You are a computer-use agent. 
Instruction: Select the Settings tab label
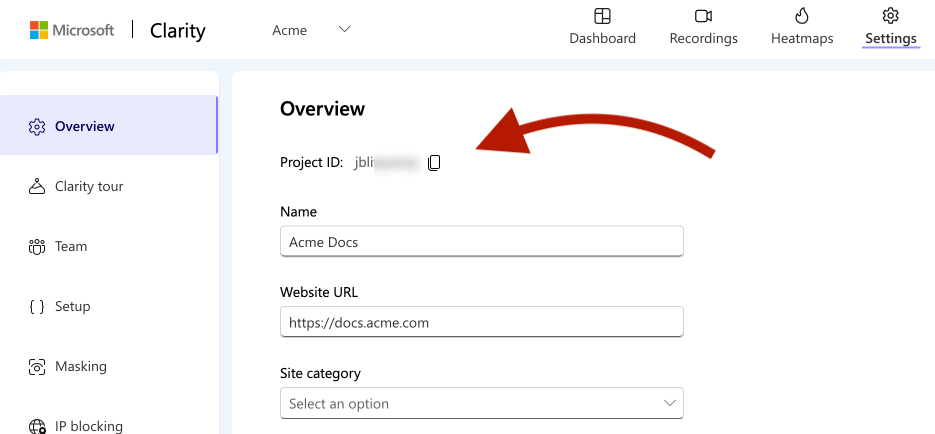pyautogui.click(x=891, y=39)
